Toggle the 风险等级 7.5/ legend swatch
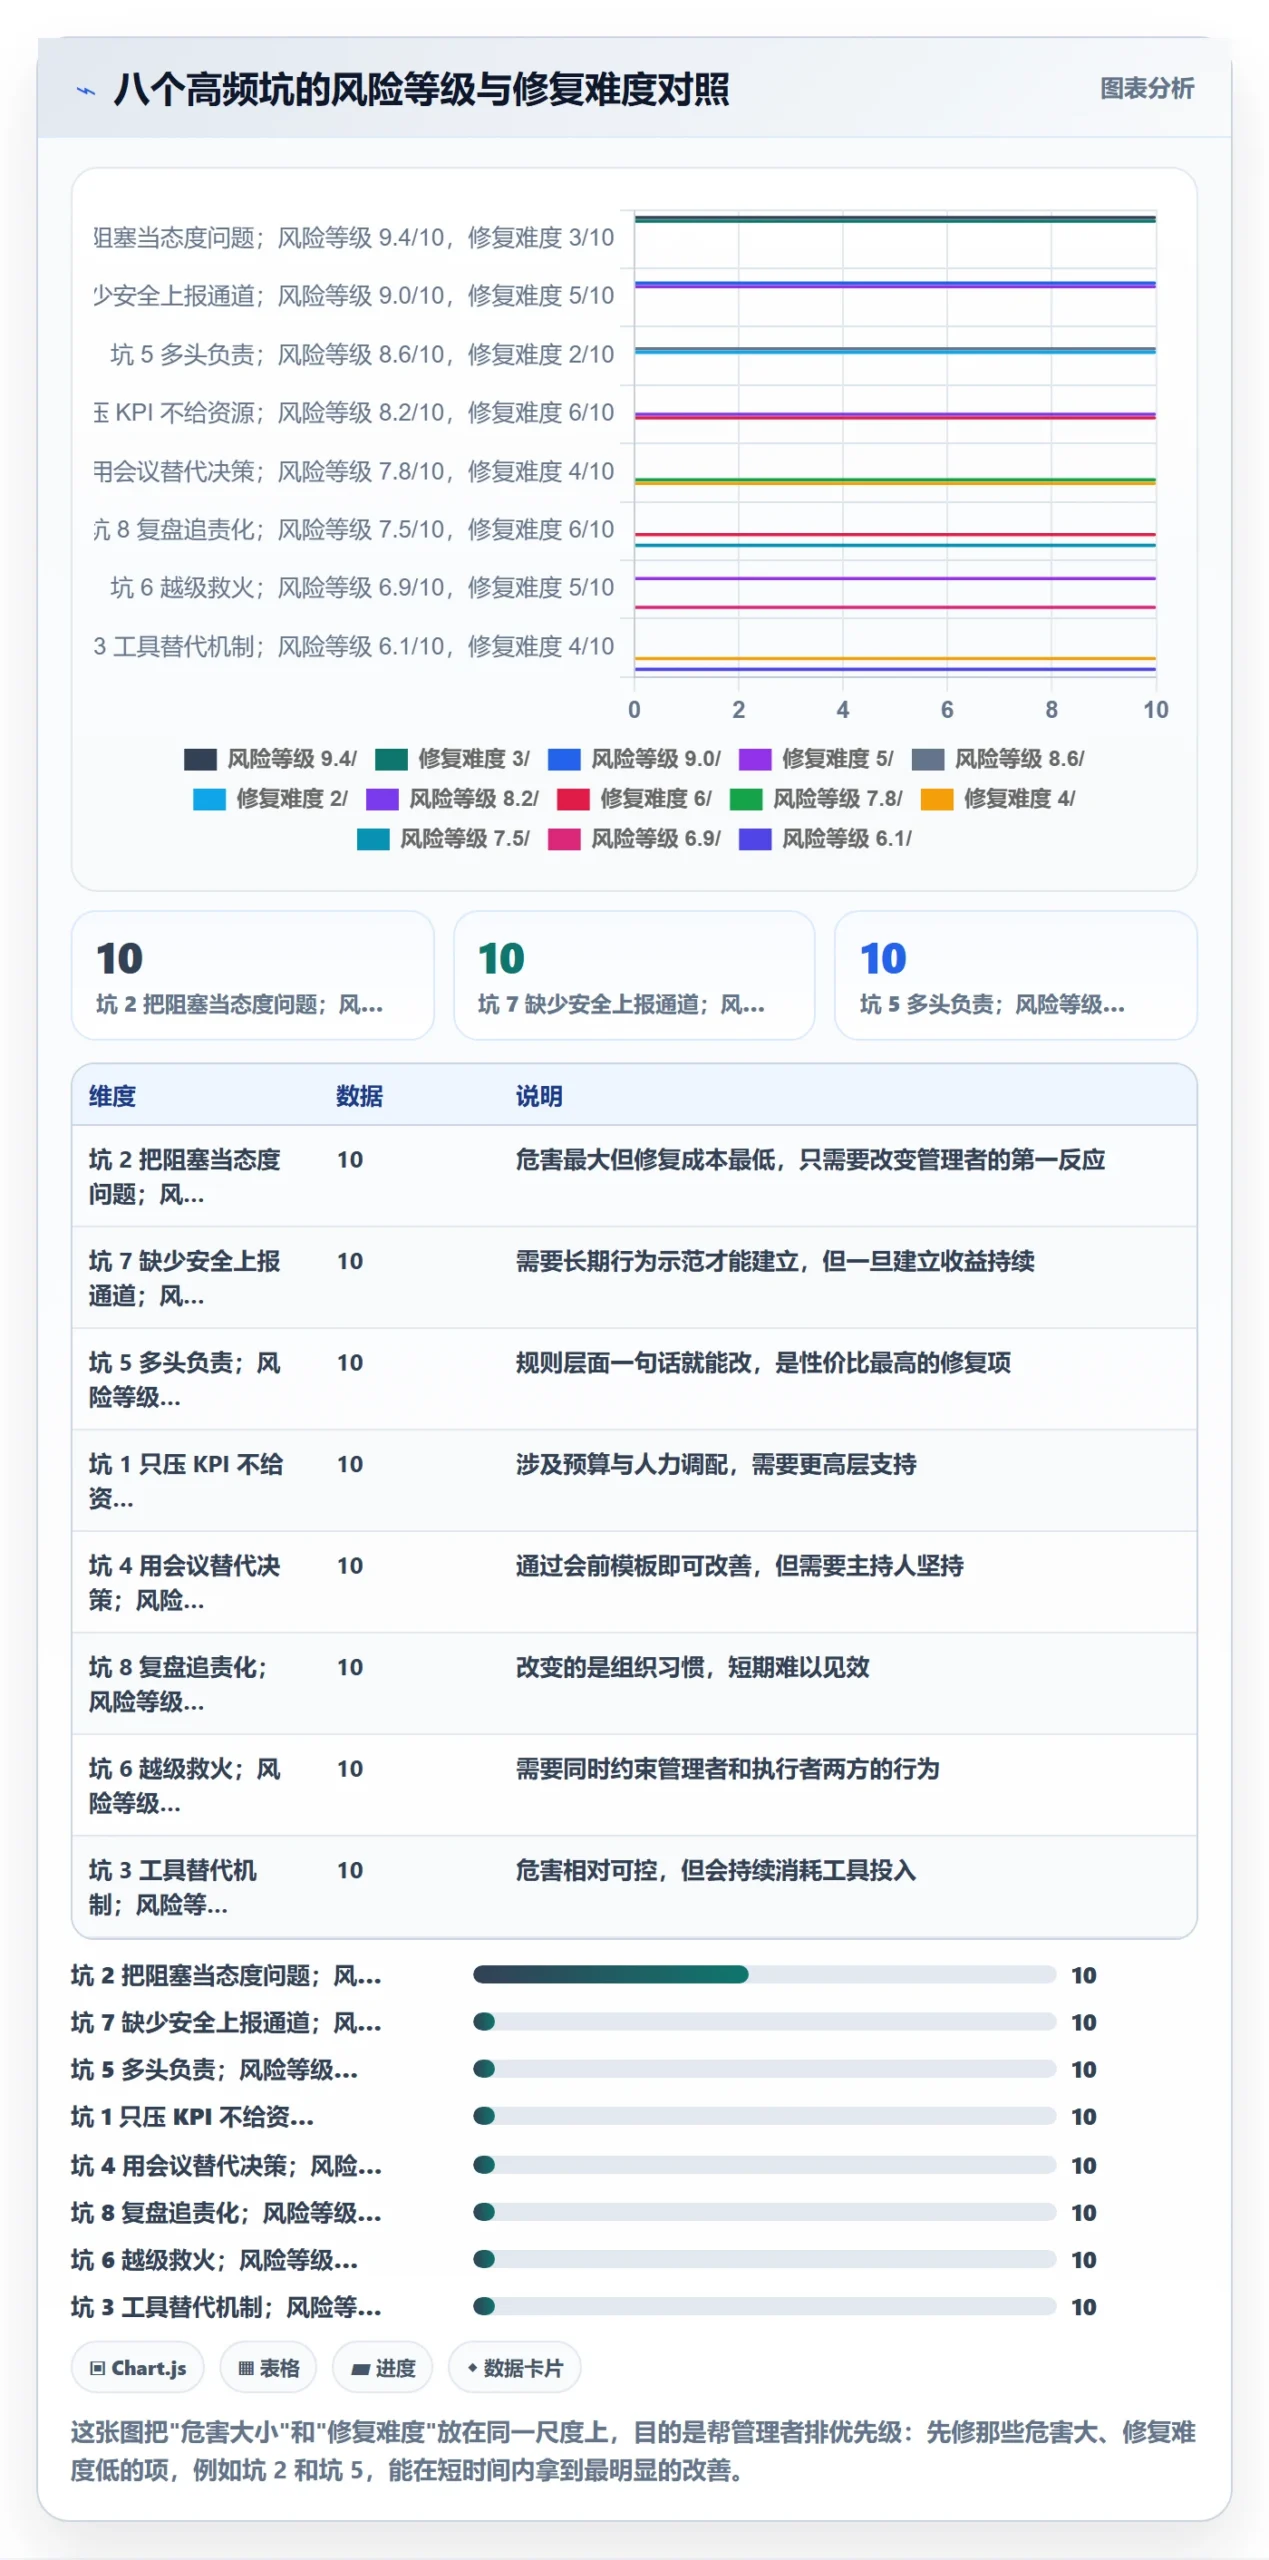This screenshot has width=1269, height=2560. coord(373,839)
